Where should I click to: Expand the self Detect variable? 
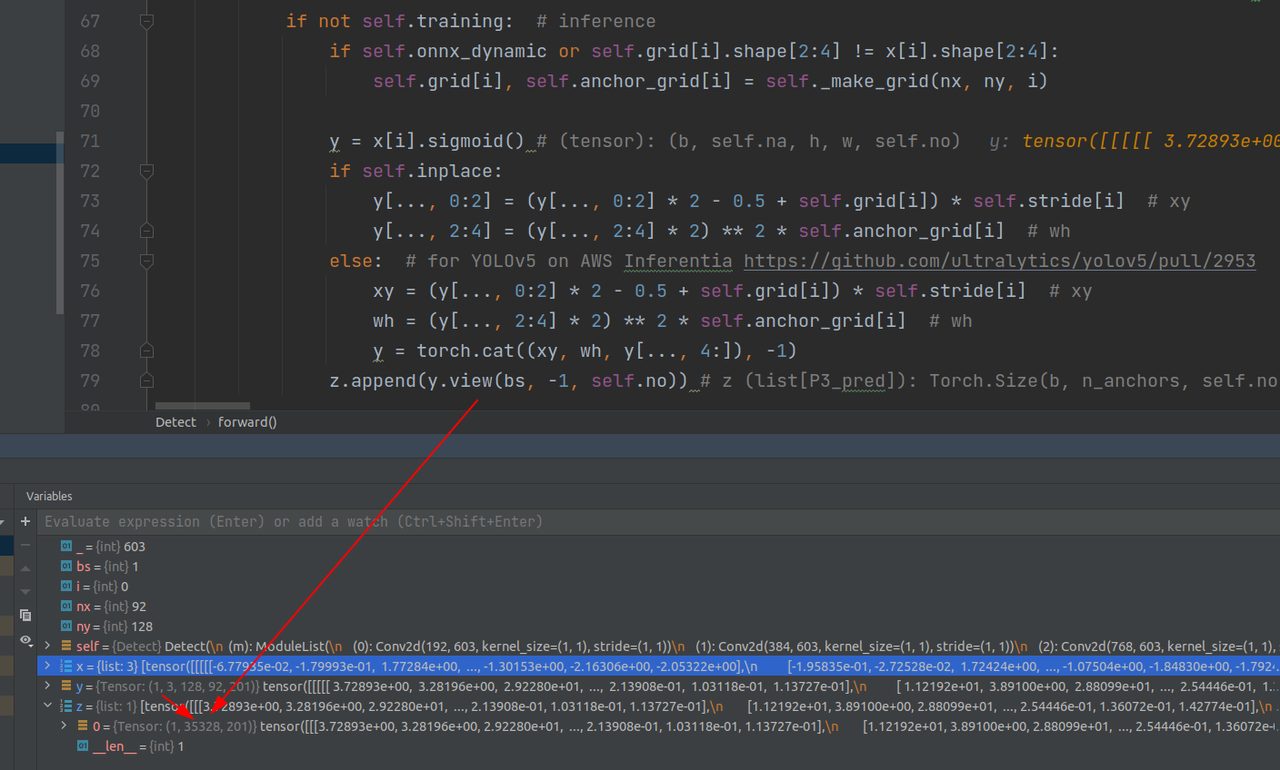click(48, 647)
